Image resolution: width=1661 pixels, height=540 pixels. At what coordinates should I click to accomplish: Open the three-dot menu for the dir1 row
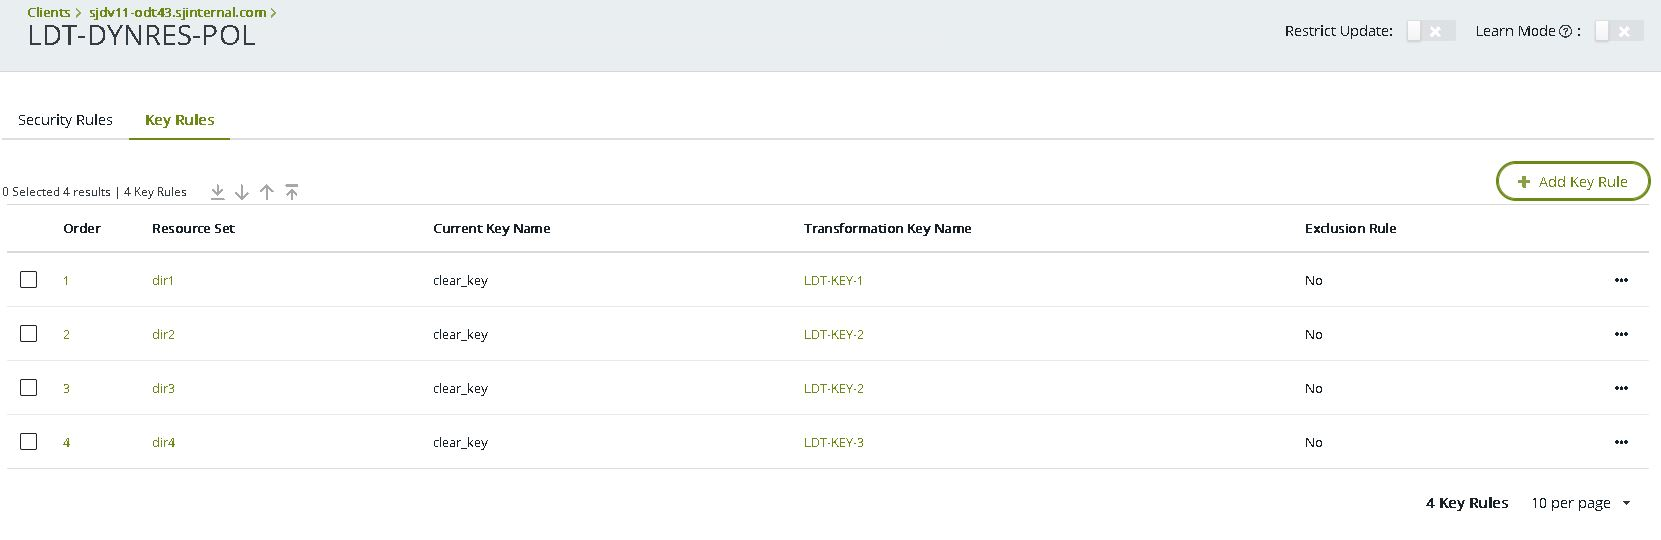tap(1620, 281)
